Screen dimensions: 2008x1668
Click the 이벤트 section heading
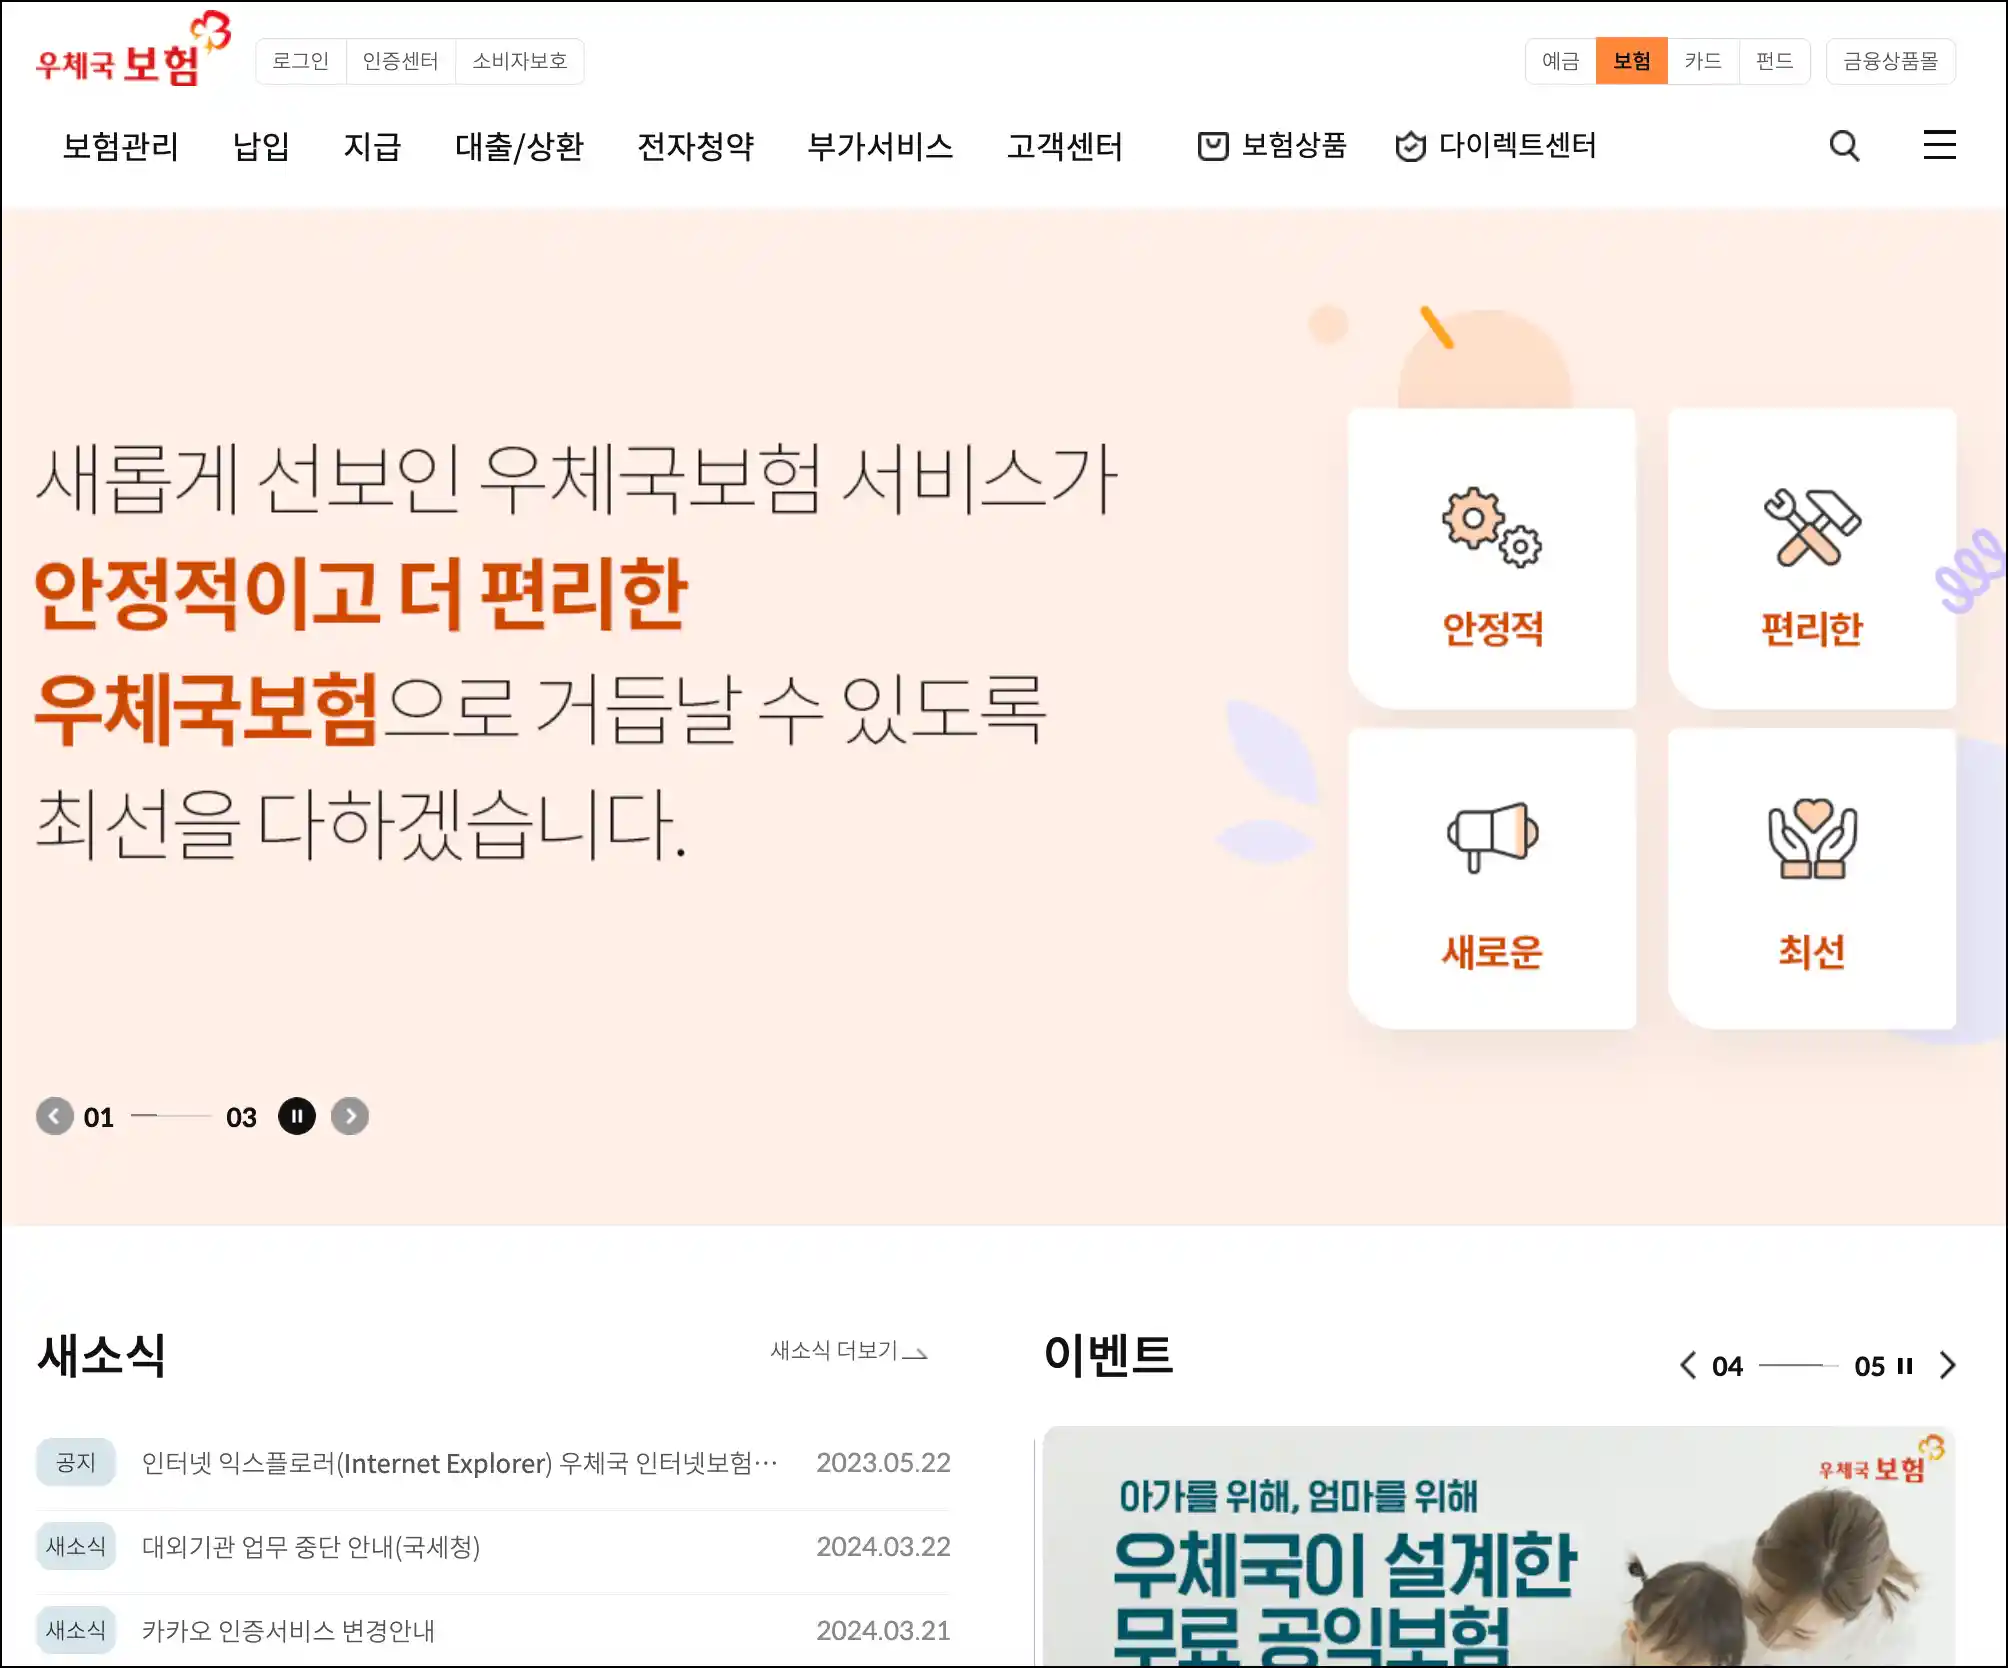click(x=1108, y=1355)
